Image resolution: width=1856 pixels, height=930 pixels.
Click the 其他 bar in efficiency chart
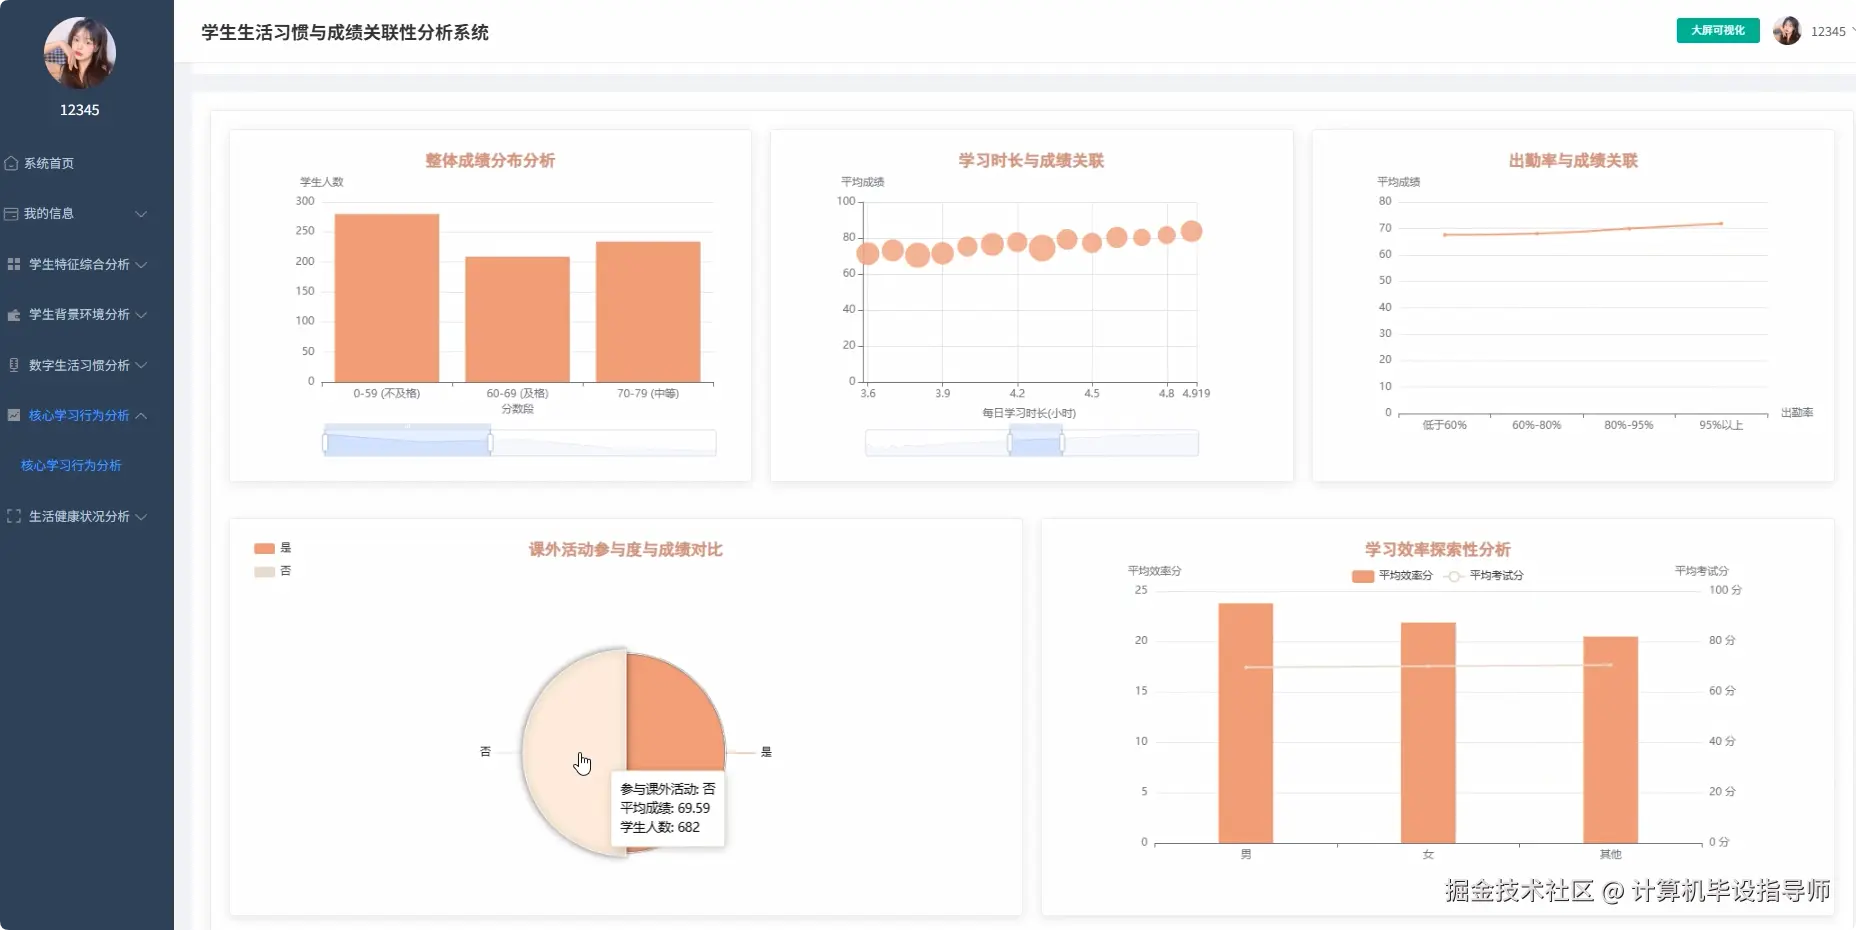(x=1610, y=740)
